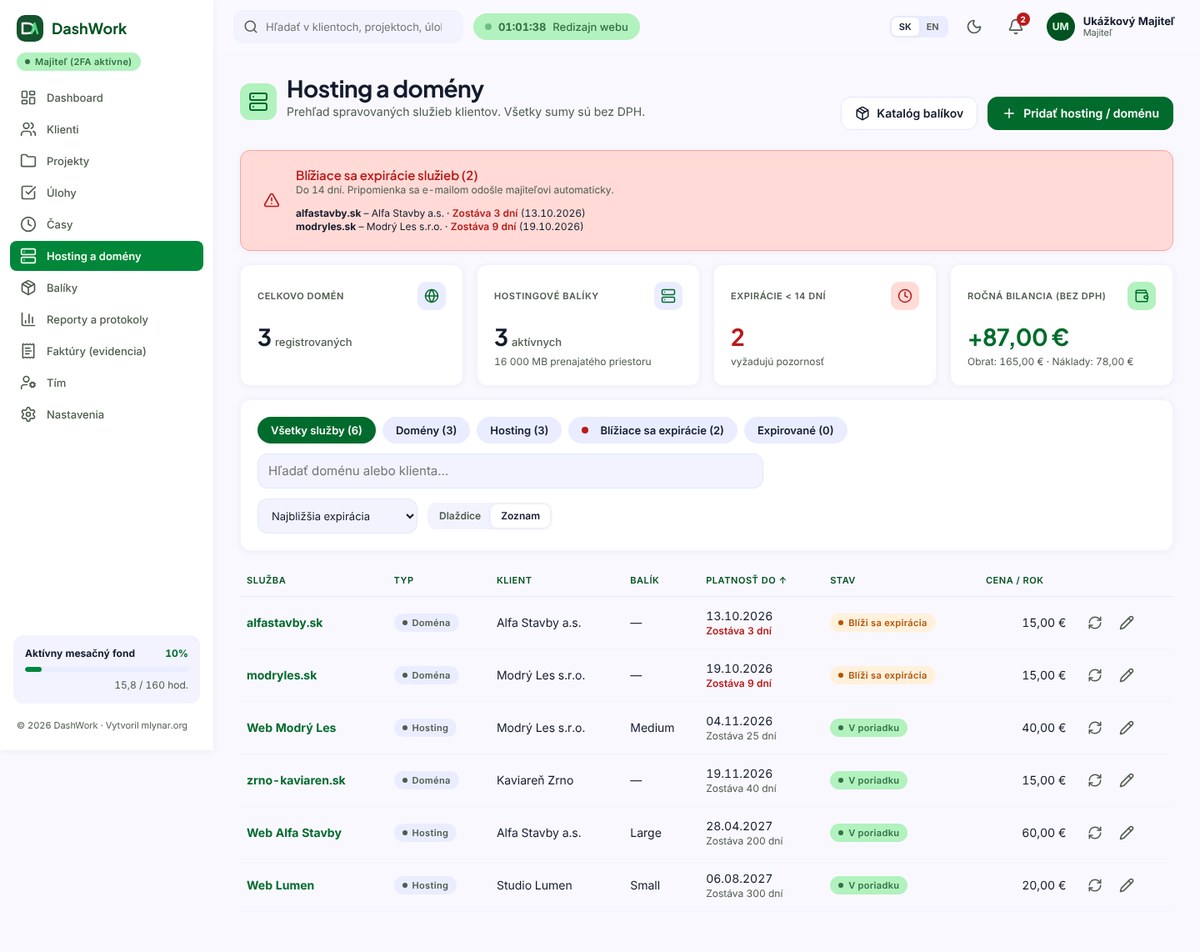Open Tím in sidebar
This screenshot has width=1200, height=952.
[x=106, y=383]
